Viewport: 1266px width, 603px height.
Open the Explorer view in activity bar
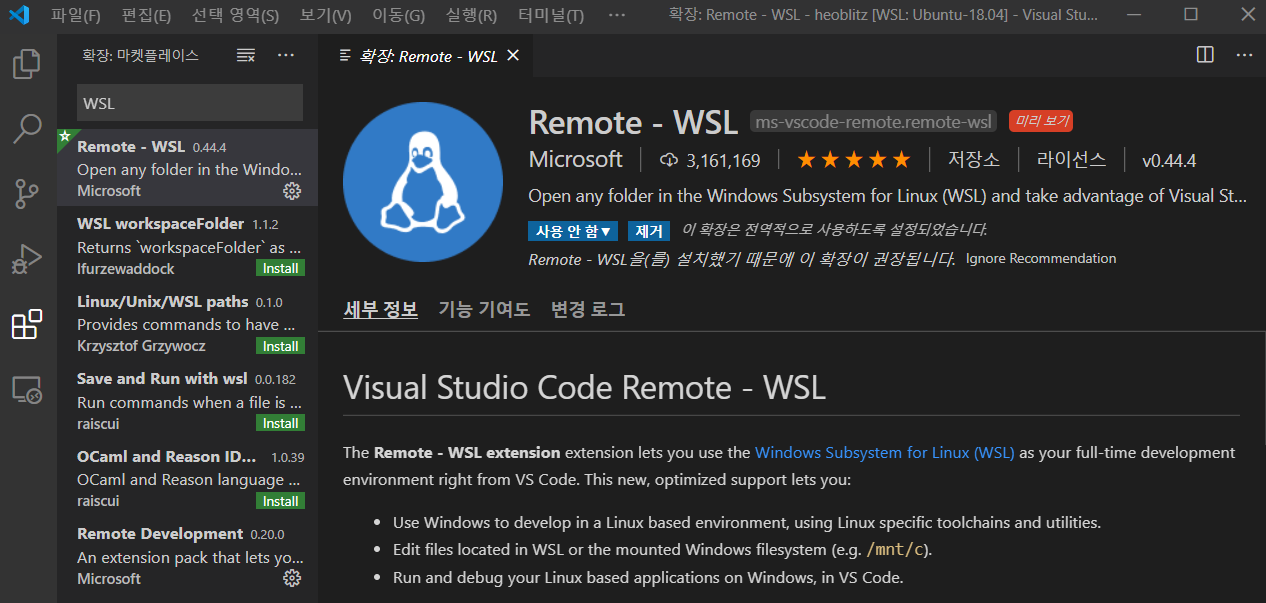(27, 65)
